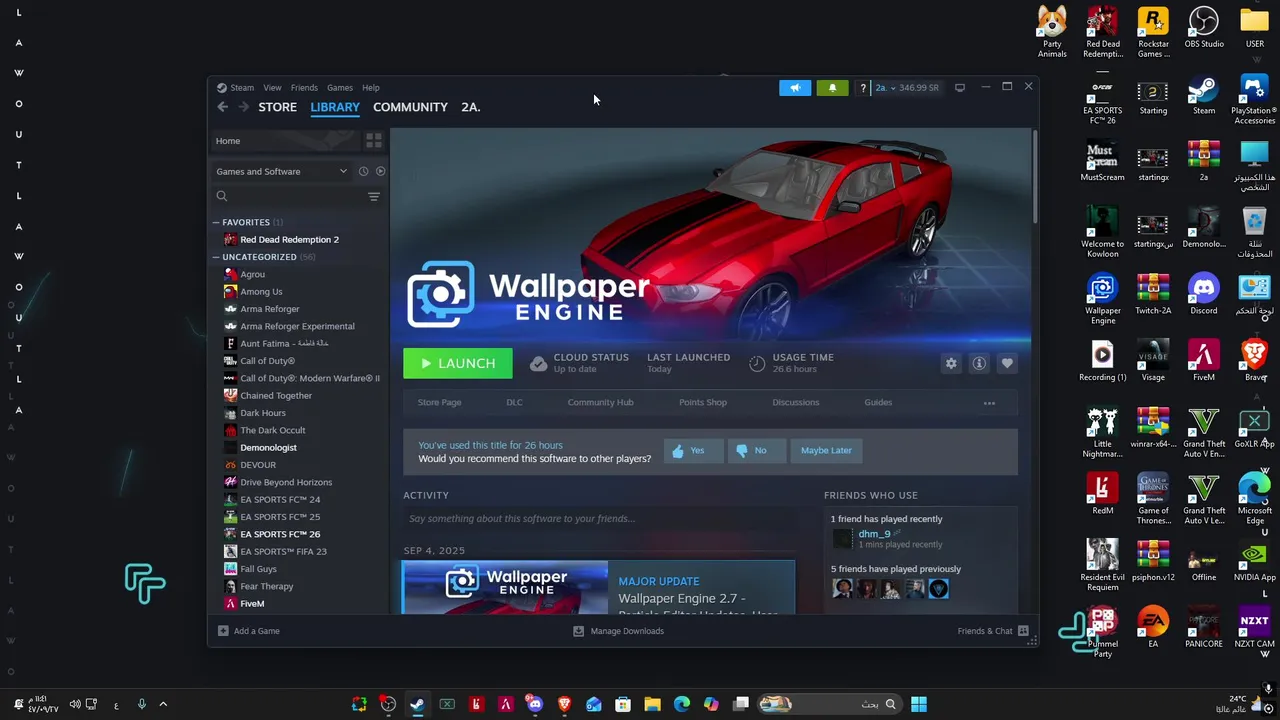Viewport: 1280px width, 720px height.
Task: Open OBS Studio desktop shortcut
Action: [x=1204, y=28]
